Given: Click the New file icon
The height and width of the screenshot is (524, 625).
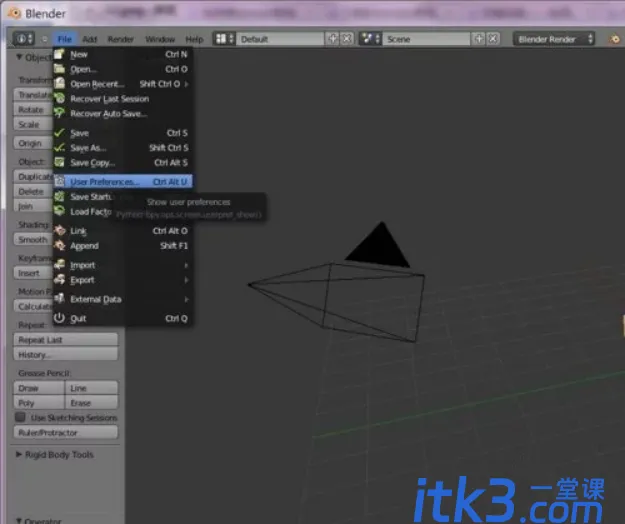Looking at the screenshot, I should [59, 54].
